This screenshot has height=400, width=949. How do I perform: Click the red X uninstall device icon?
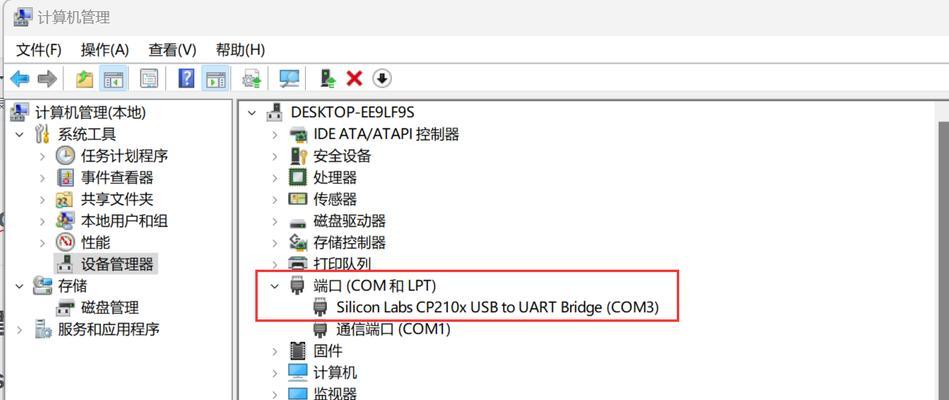[x=354, y=78]
